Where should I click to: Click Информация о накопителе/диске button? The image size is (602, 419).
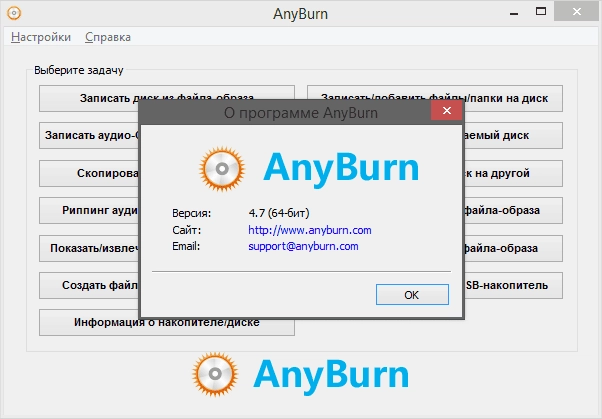[x=167, y=326]
